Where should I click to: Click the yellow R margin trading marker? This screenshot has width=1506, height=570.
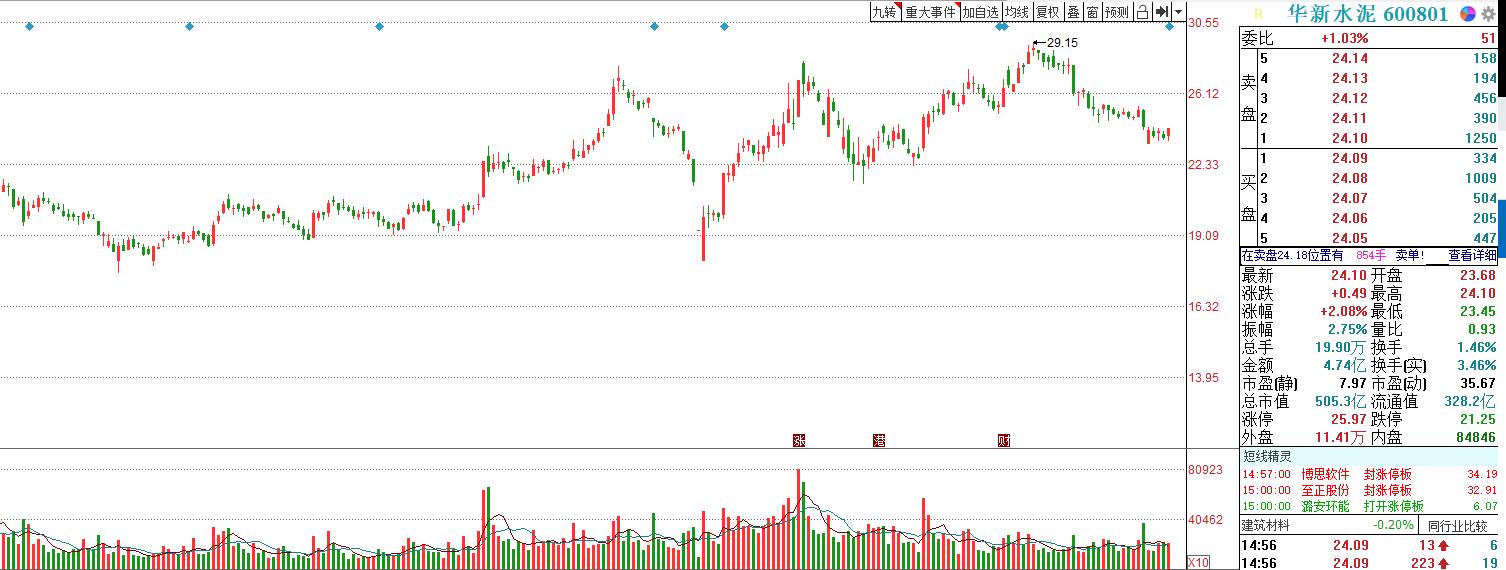point(1259,14)
